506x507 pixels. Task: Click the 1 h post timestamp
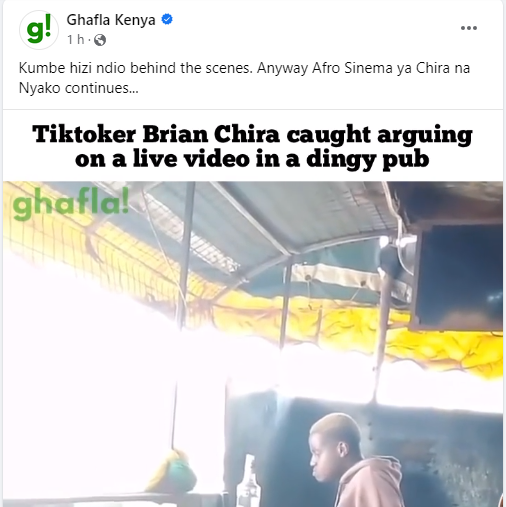pyautogui.click(x=75, y=40)
